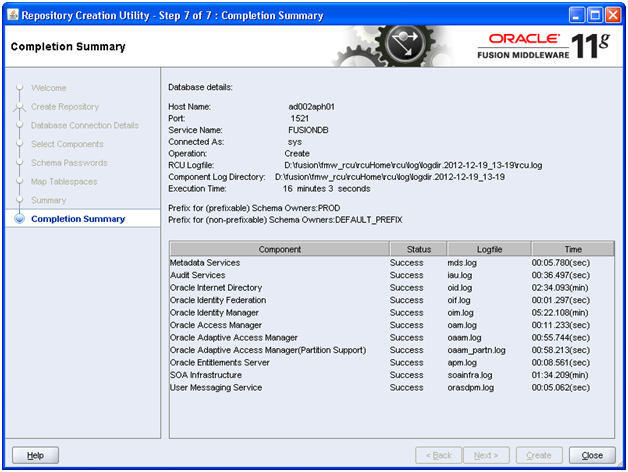Image resolution: width=628 pixels, height=472 pixels.
Task: Click the Component column header
Action: 280,249
